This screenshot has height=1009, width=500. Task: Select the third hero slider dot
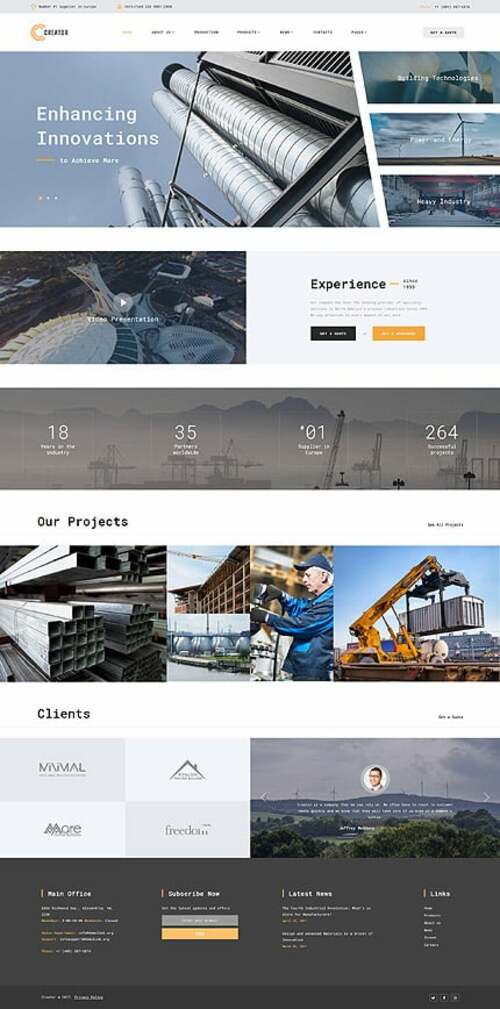tap(55, 198)
